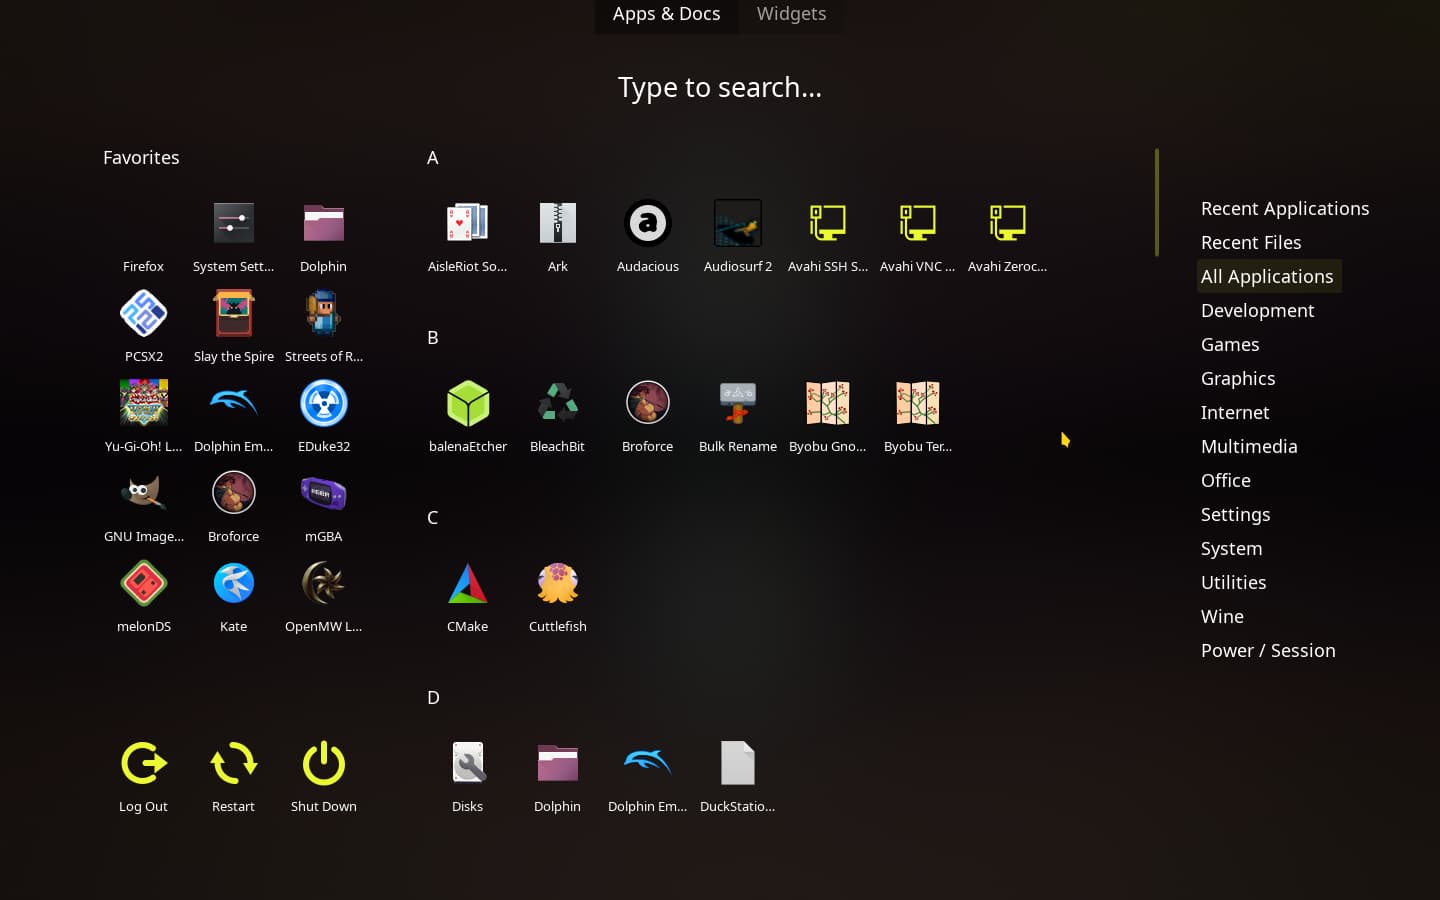Viewport: 1440px width, 900px height.
Task: Open Broforce in the B section
Action: click(x=647, y=417)
